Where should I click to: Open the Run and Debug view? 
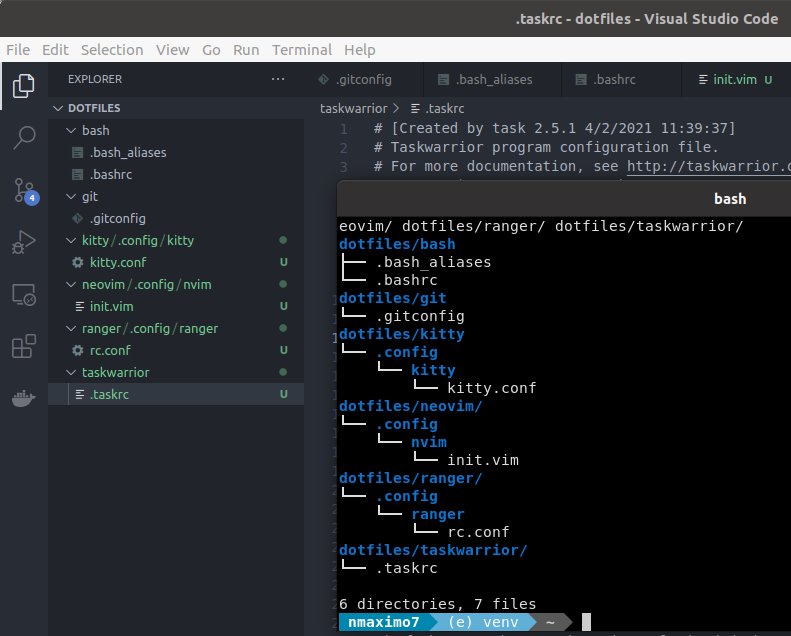pyautogui.click(x=24, y=242)
